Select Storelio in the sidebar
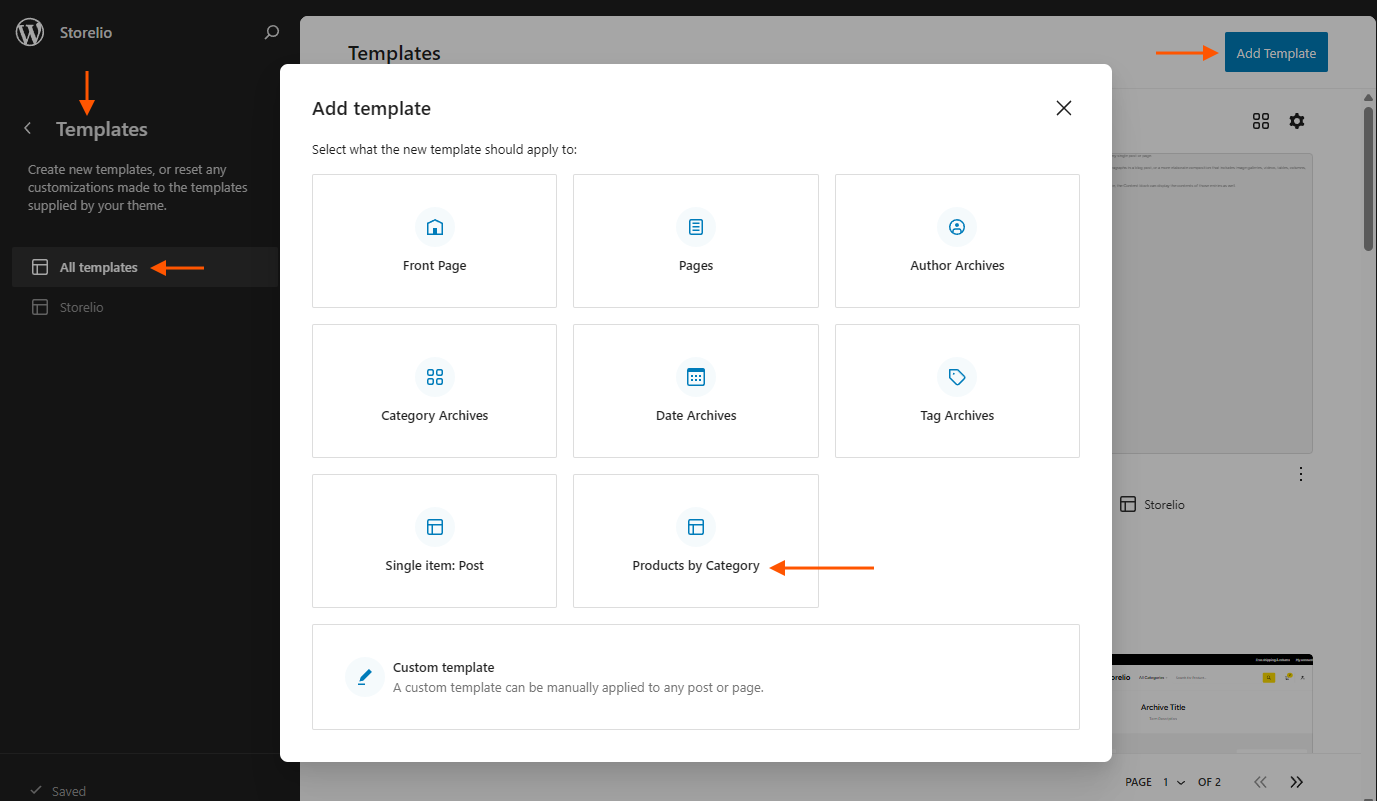The image size is (1377, 801). (x=81, y=307)
